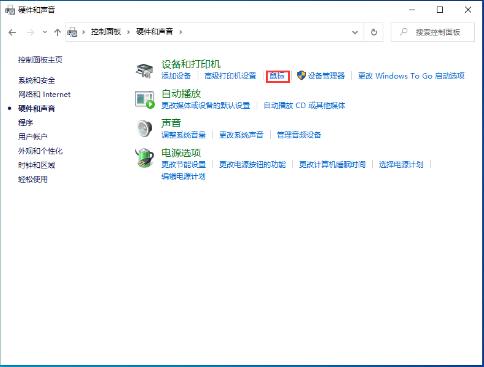Close the 硬件和声音 window
Viewport: 484px width, 367px height.
(x=468, y=10)
